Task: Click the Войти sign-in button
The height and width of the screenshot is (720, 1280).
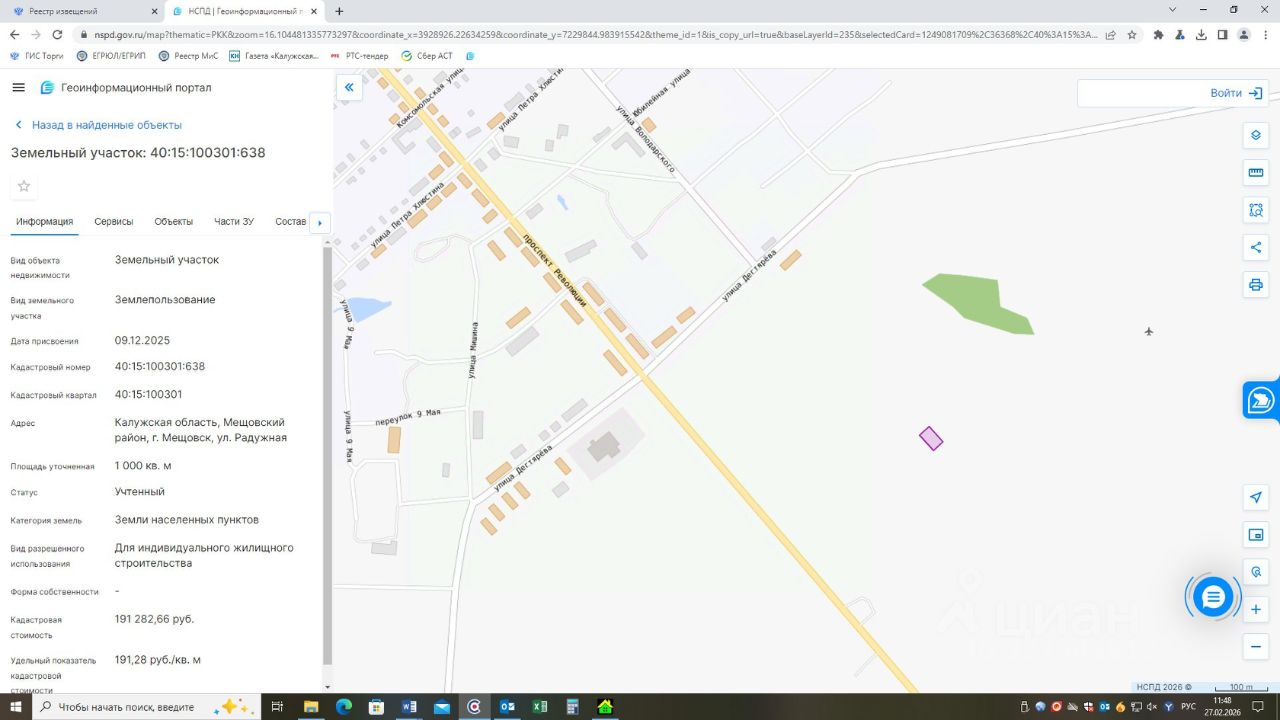Action: (x=1237, y=93)
